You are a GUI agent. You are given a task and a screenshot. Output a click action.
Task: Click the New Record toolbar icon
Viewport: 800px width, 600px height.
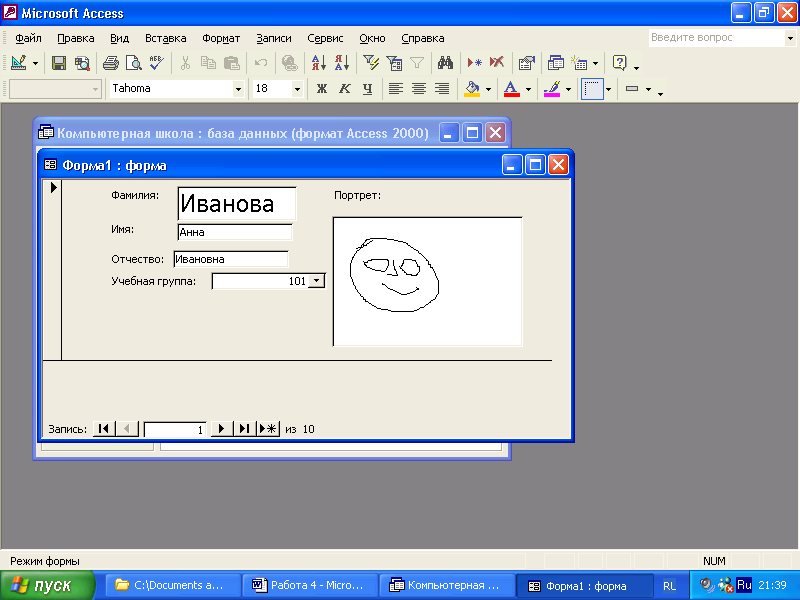coord(474,63)
